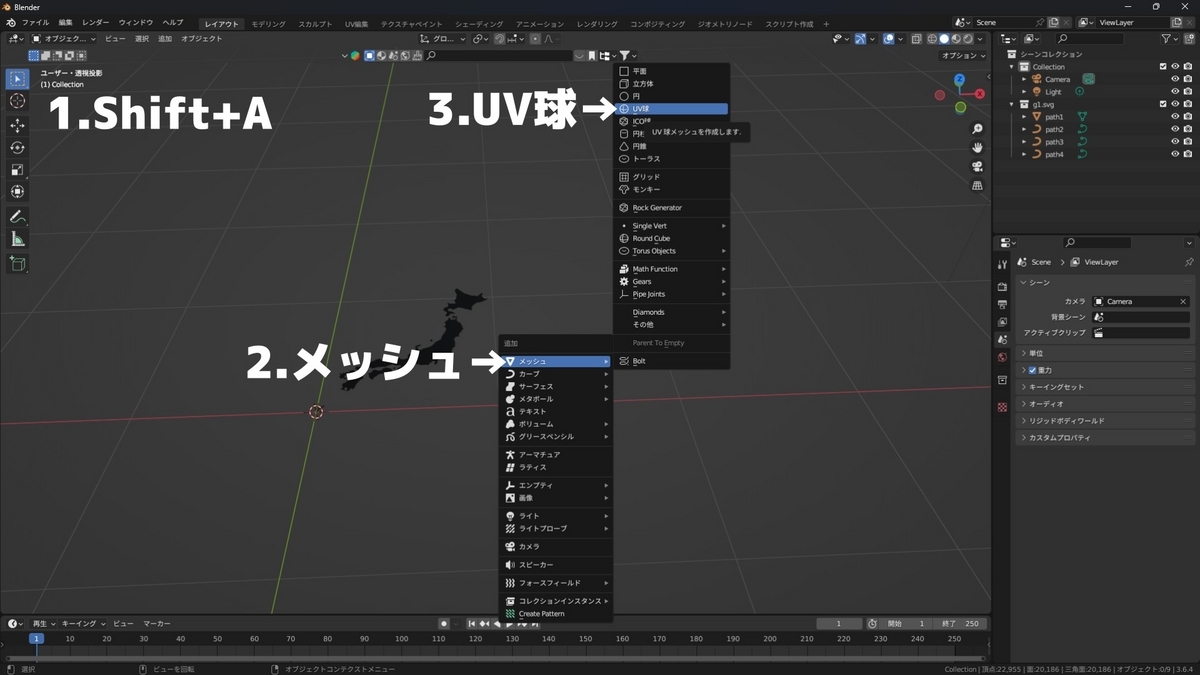Select the Annotate tool

pyautogui.click(x=16, y=216)
